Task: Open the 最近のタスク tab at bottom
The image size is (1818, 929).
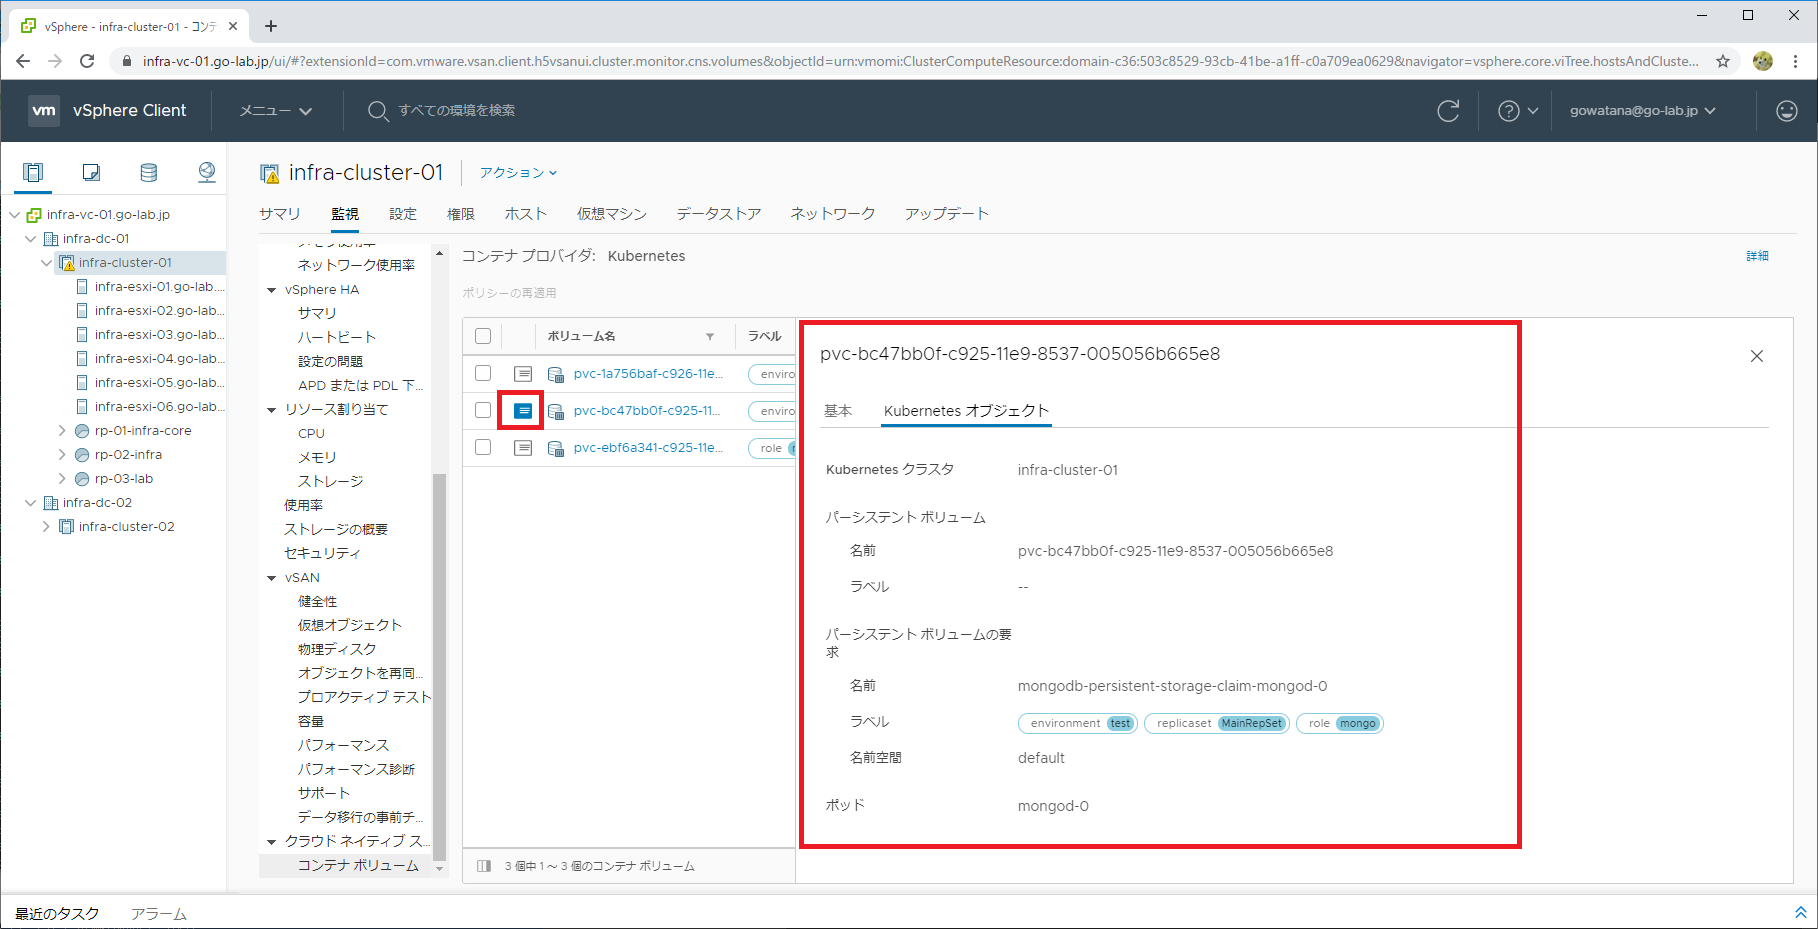Action: (57, 914)
